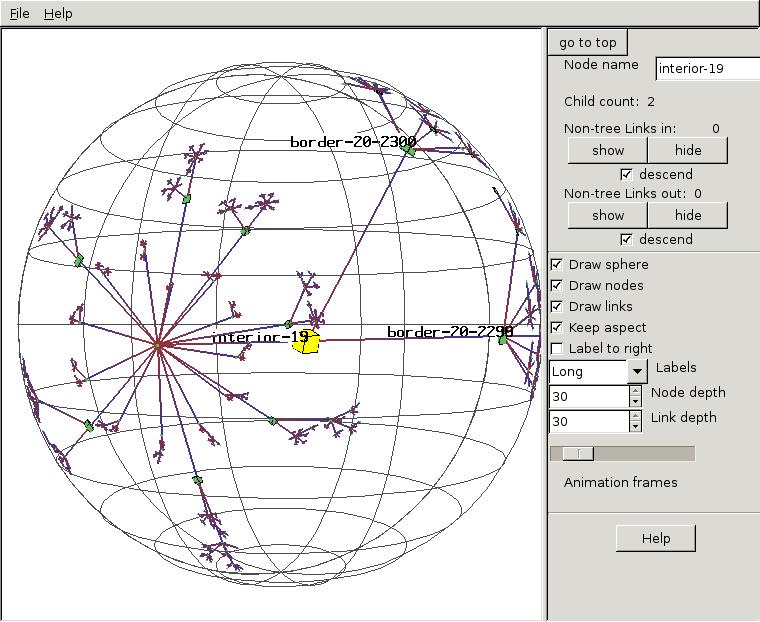Show non-tree links out
Image resolution: width=760 pixels, height=622 pixels.
(608, 215)
